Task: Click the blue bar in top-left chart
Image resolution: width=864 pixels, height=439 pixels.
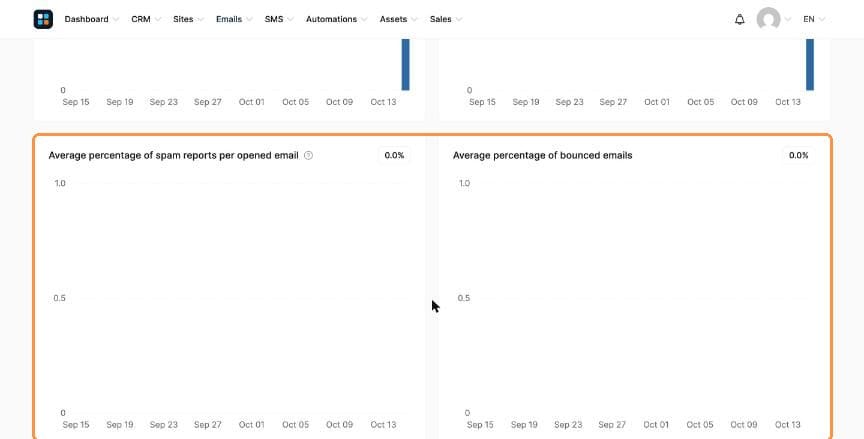Action: pyautogui.click(x=406, y=64)
